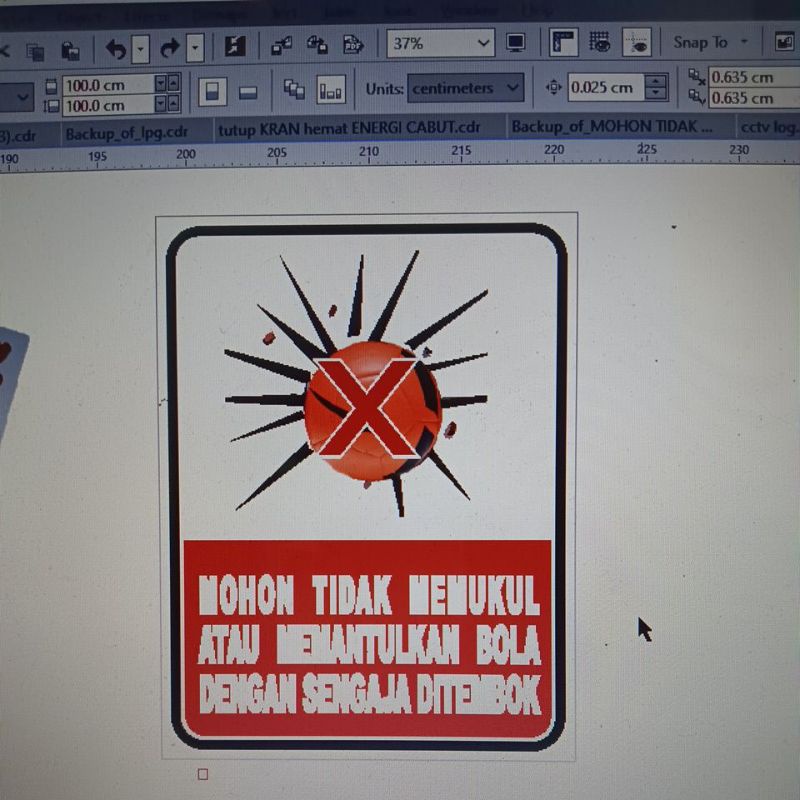
Task: Select Landscape page orientation button
Action: tap(248, 92)
